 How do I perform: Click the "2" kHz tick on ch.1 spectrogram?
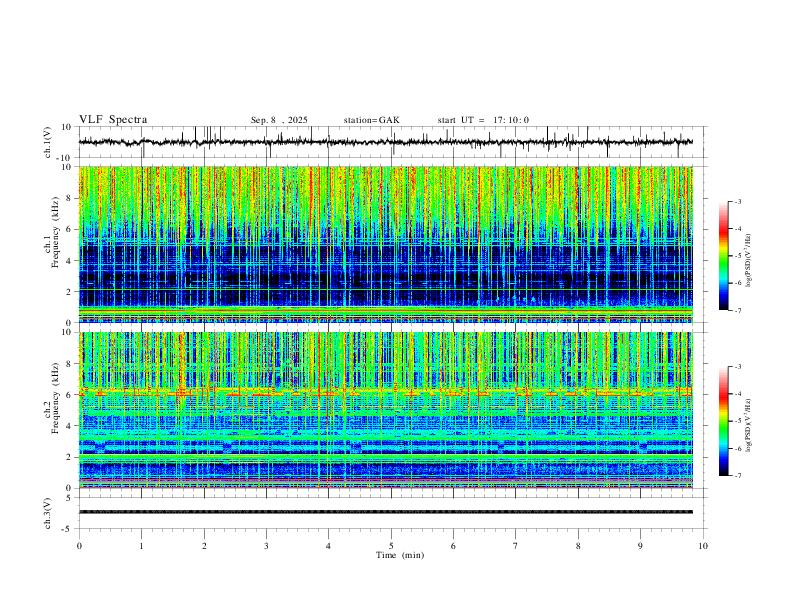(70, 291)
